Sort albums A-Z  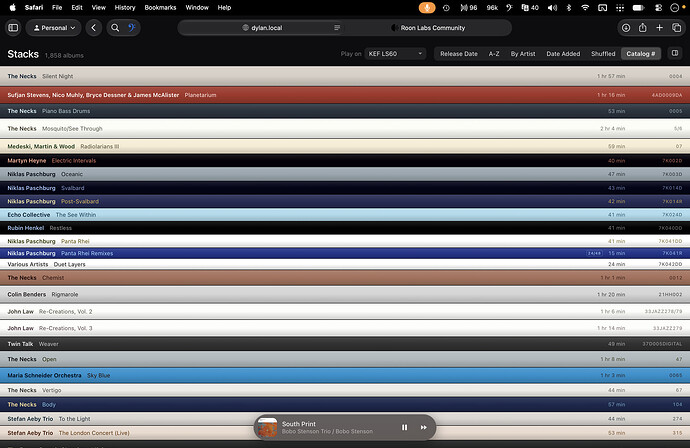click(494, 54)
